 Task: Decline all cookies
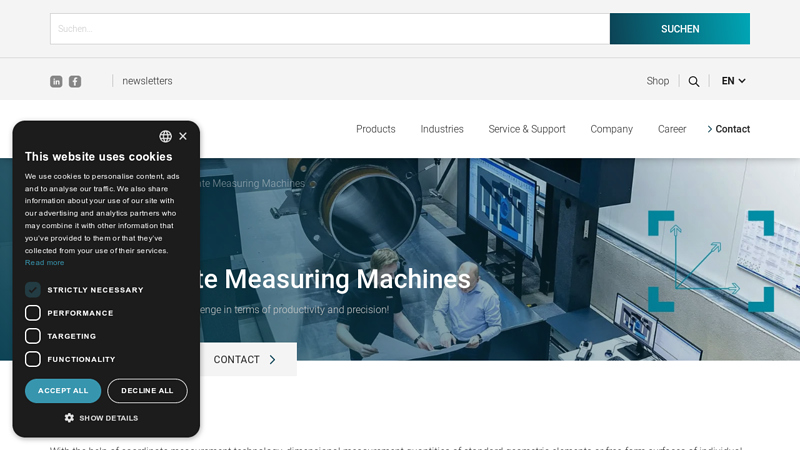(147, 391)
